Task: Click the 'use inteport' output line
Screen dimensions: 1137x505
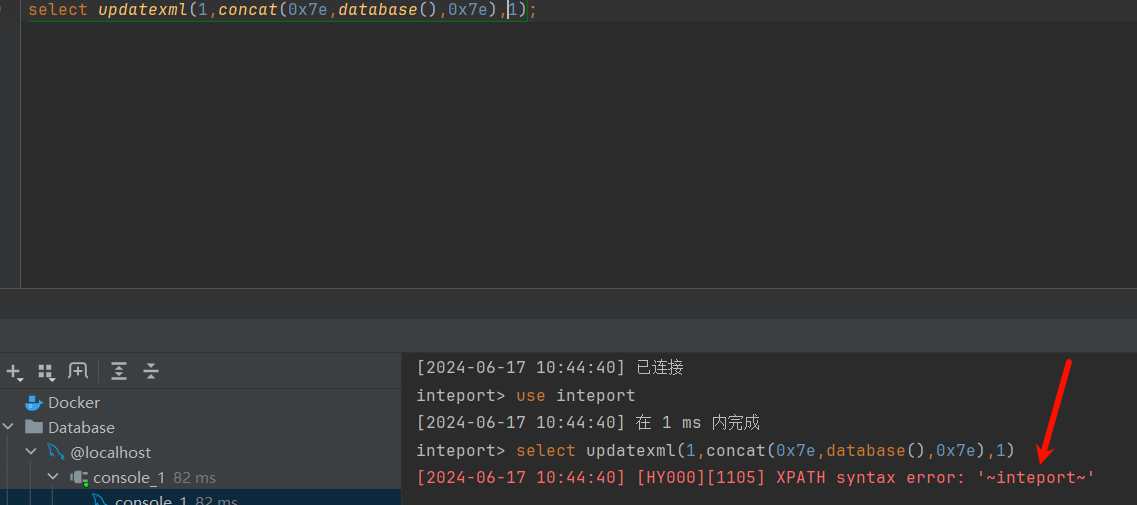Action: [526, 395]
